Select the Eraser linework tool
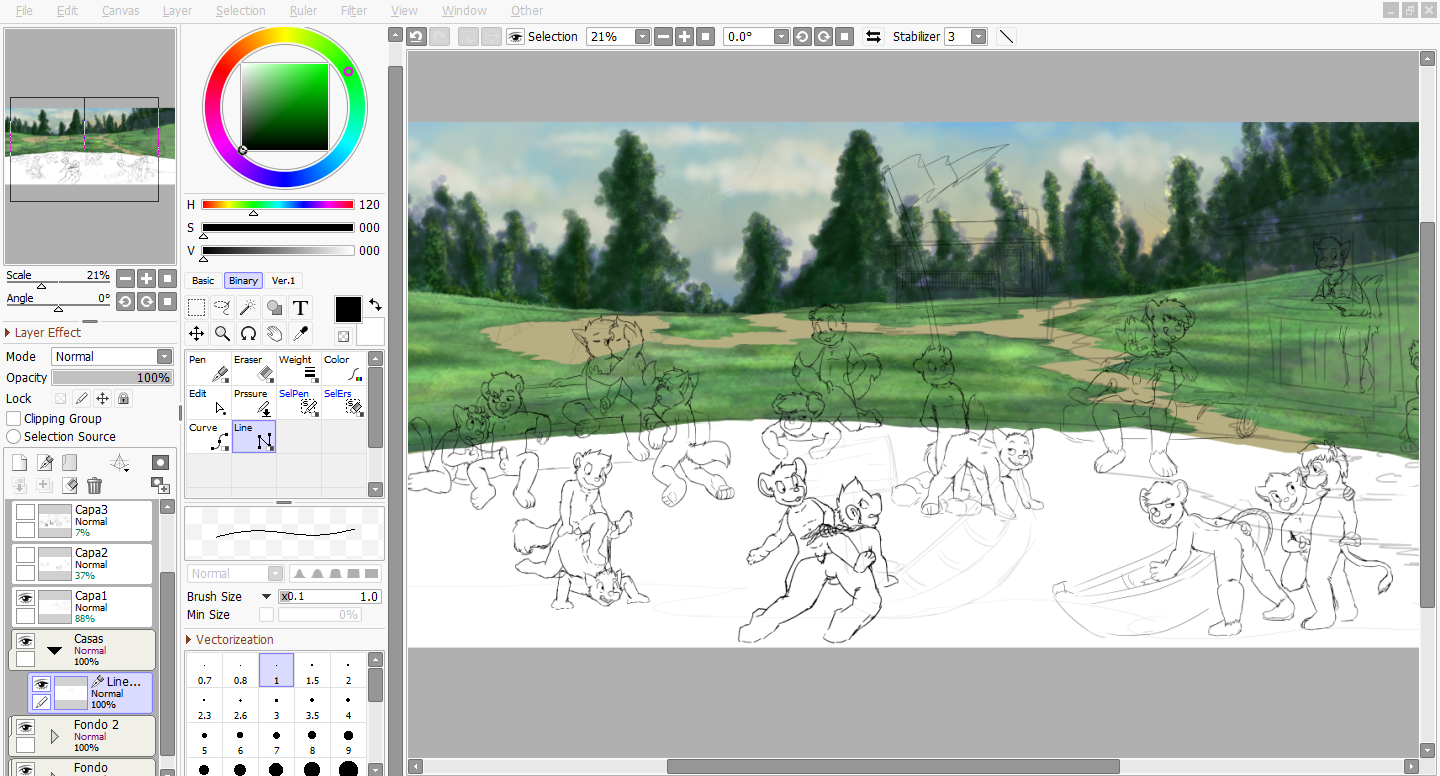This screenshot has height=776, width=1440. [x=253, y=368]
